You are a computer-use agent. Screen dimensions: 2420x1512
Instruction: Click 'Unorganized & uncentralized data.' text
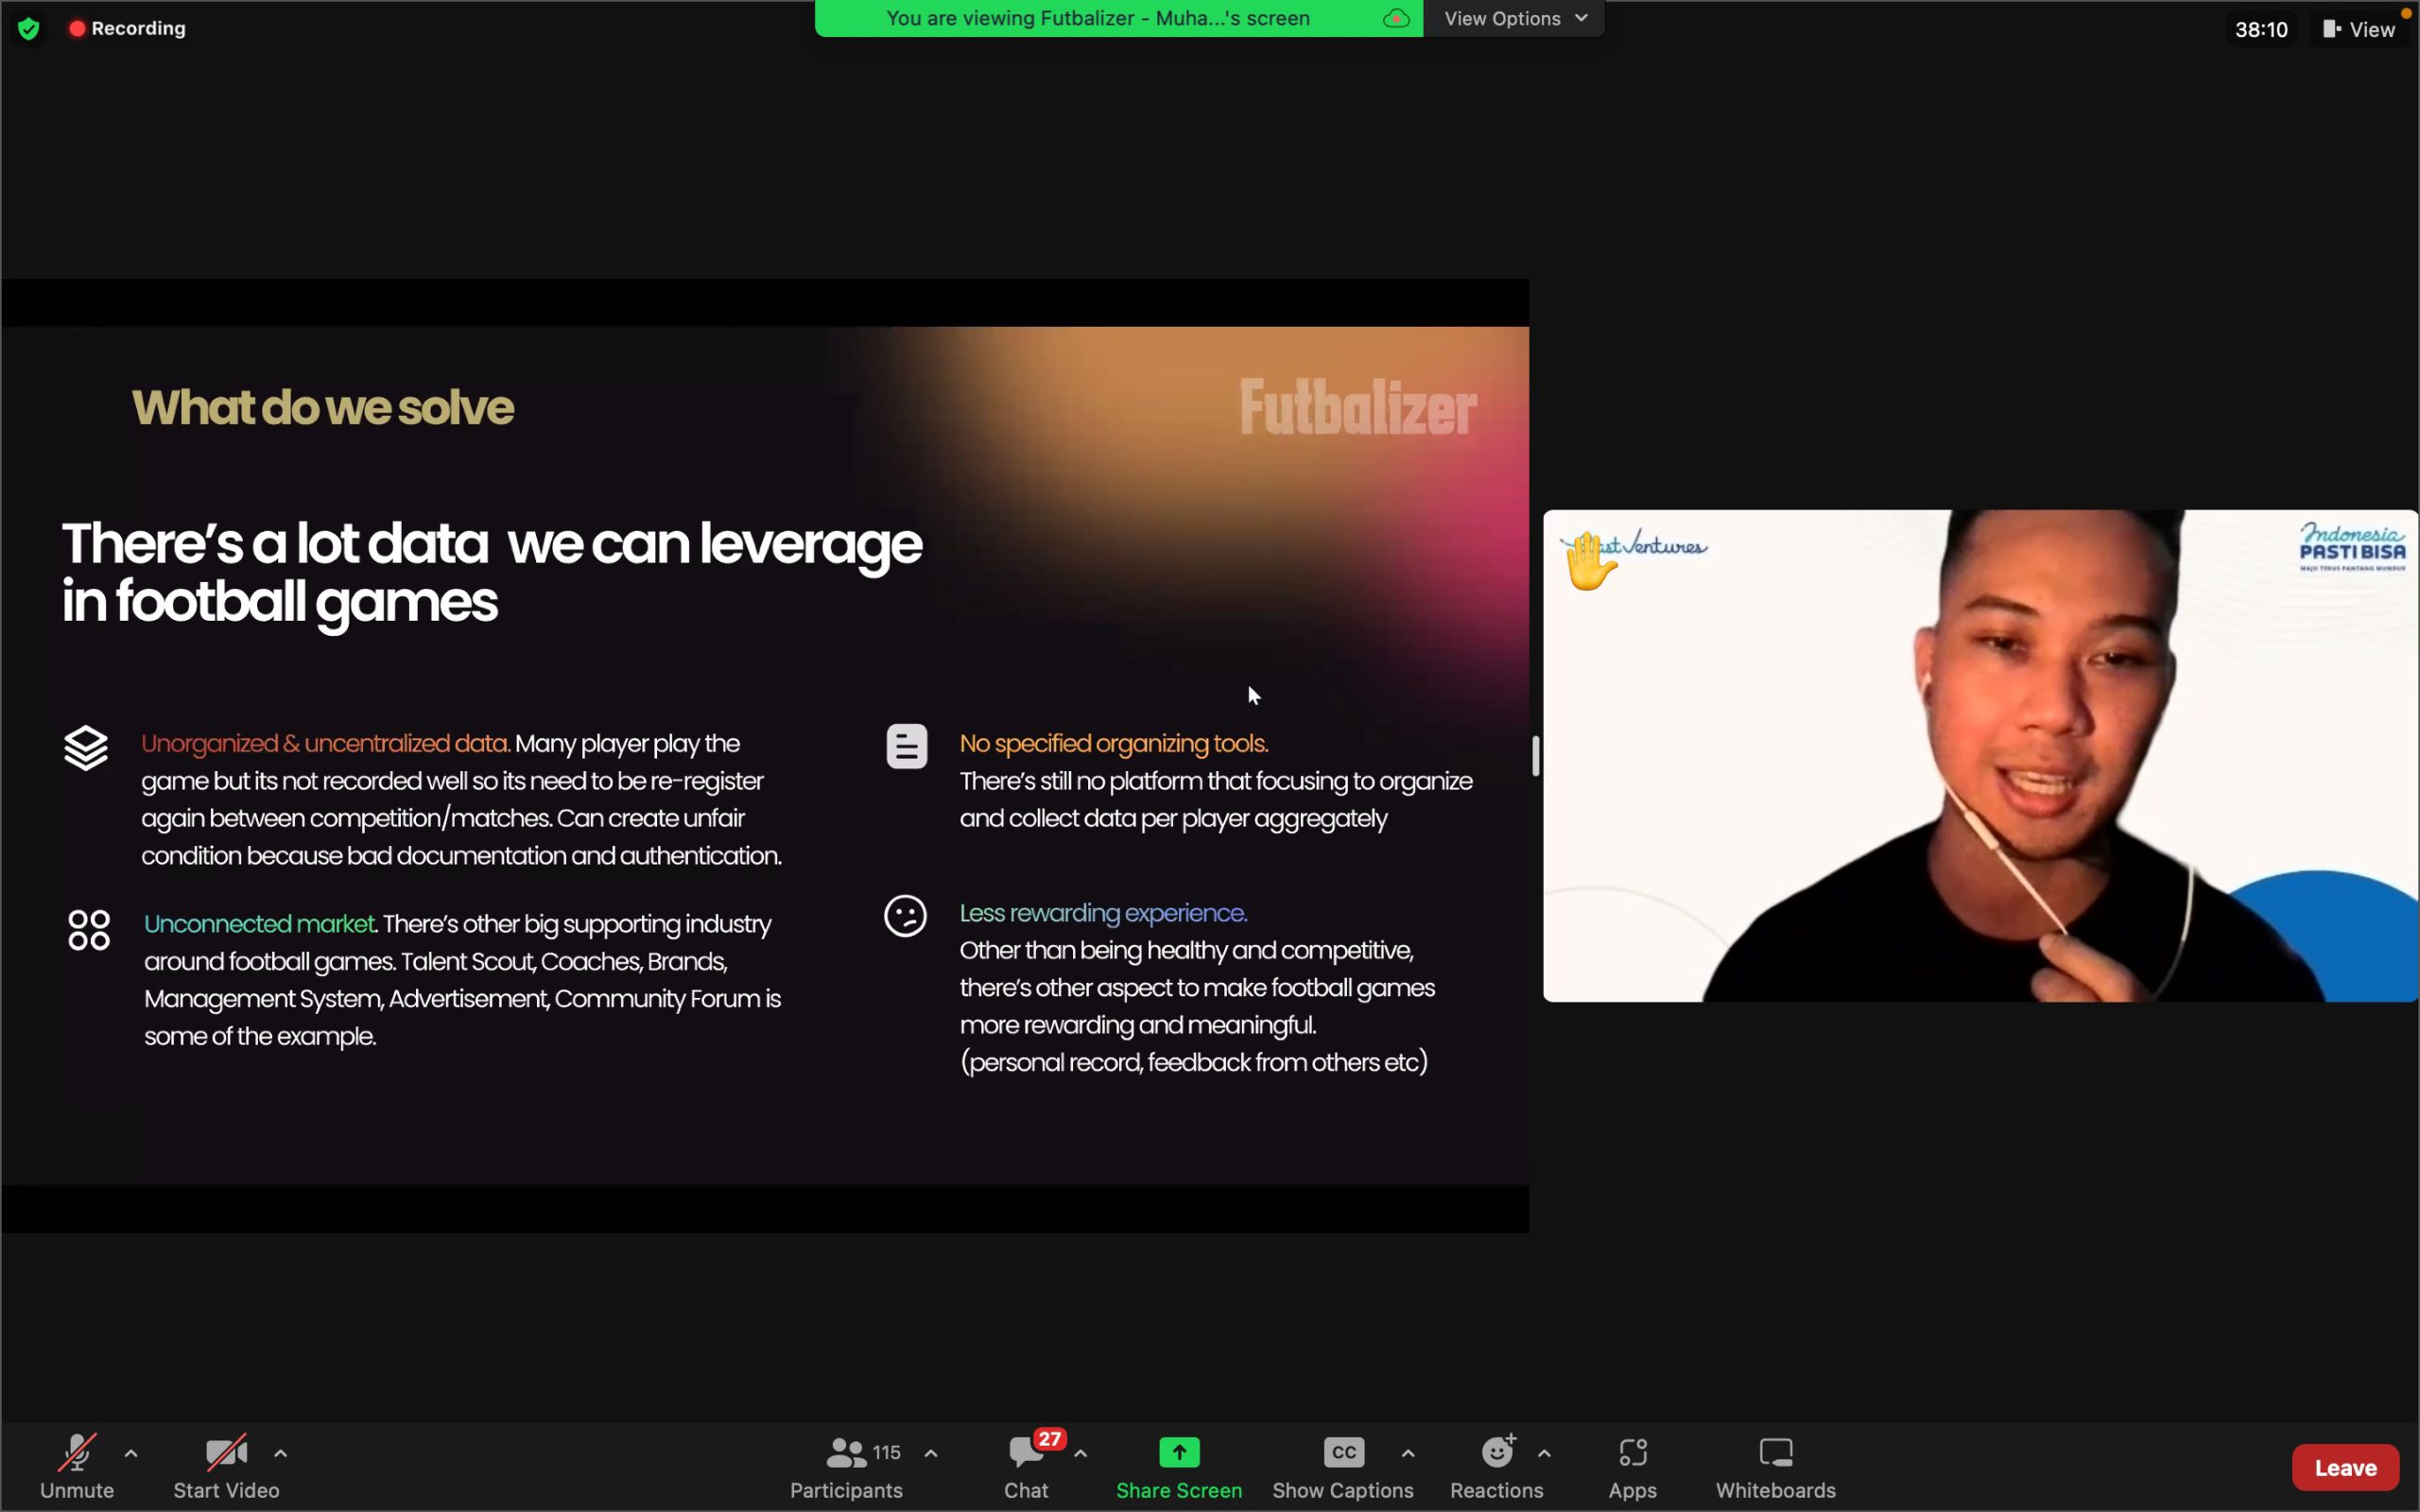pyautogui.click(x=326, y=744)
